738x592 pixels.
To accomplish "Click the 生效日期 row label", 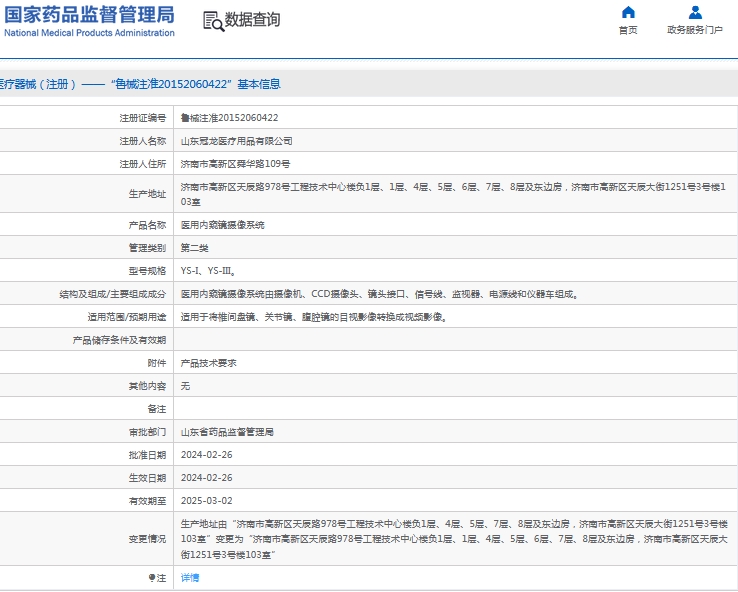I will tap(147, 478).
